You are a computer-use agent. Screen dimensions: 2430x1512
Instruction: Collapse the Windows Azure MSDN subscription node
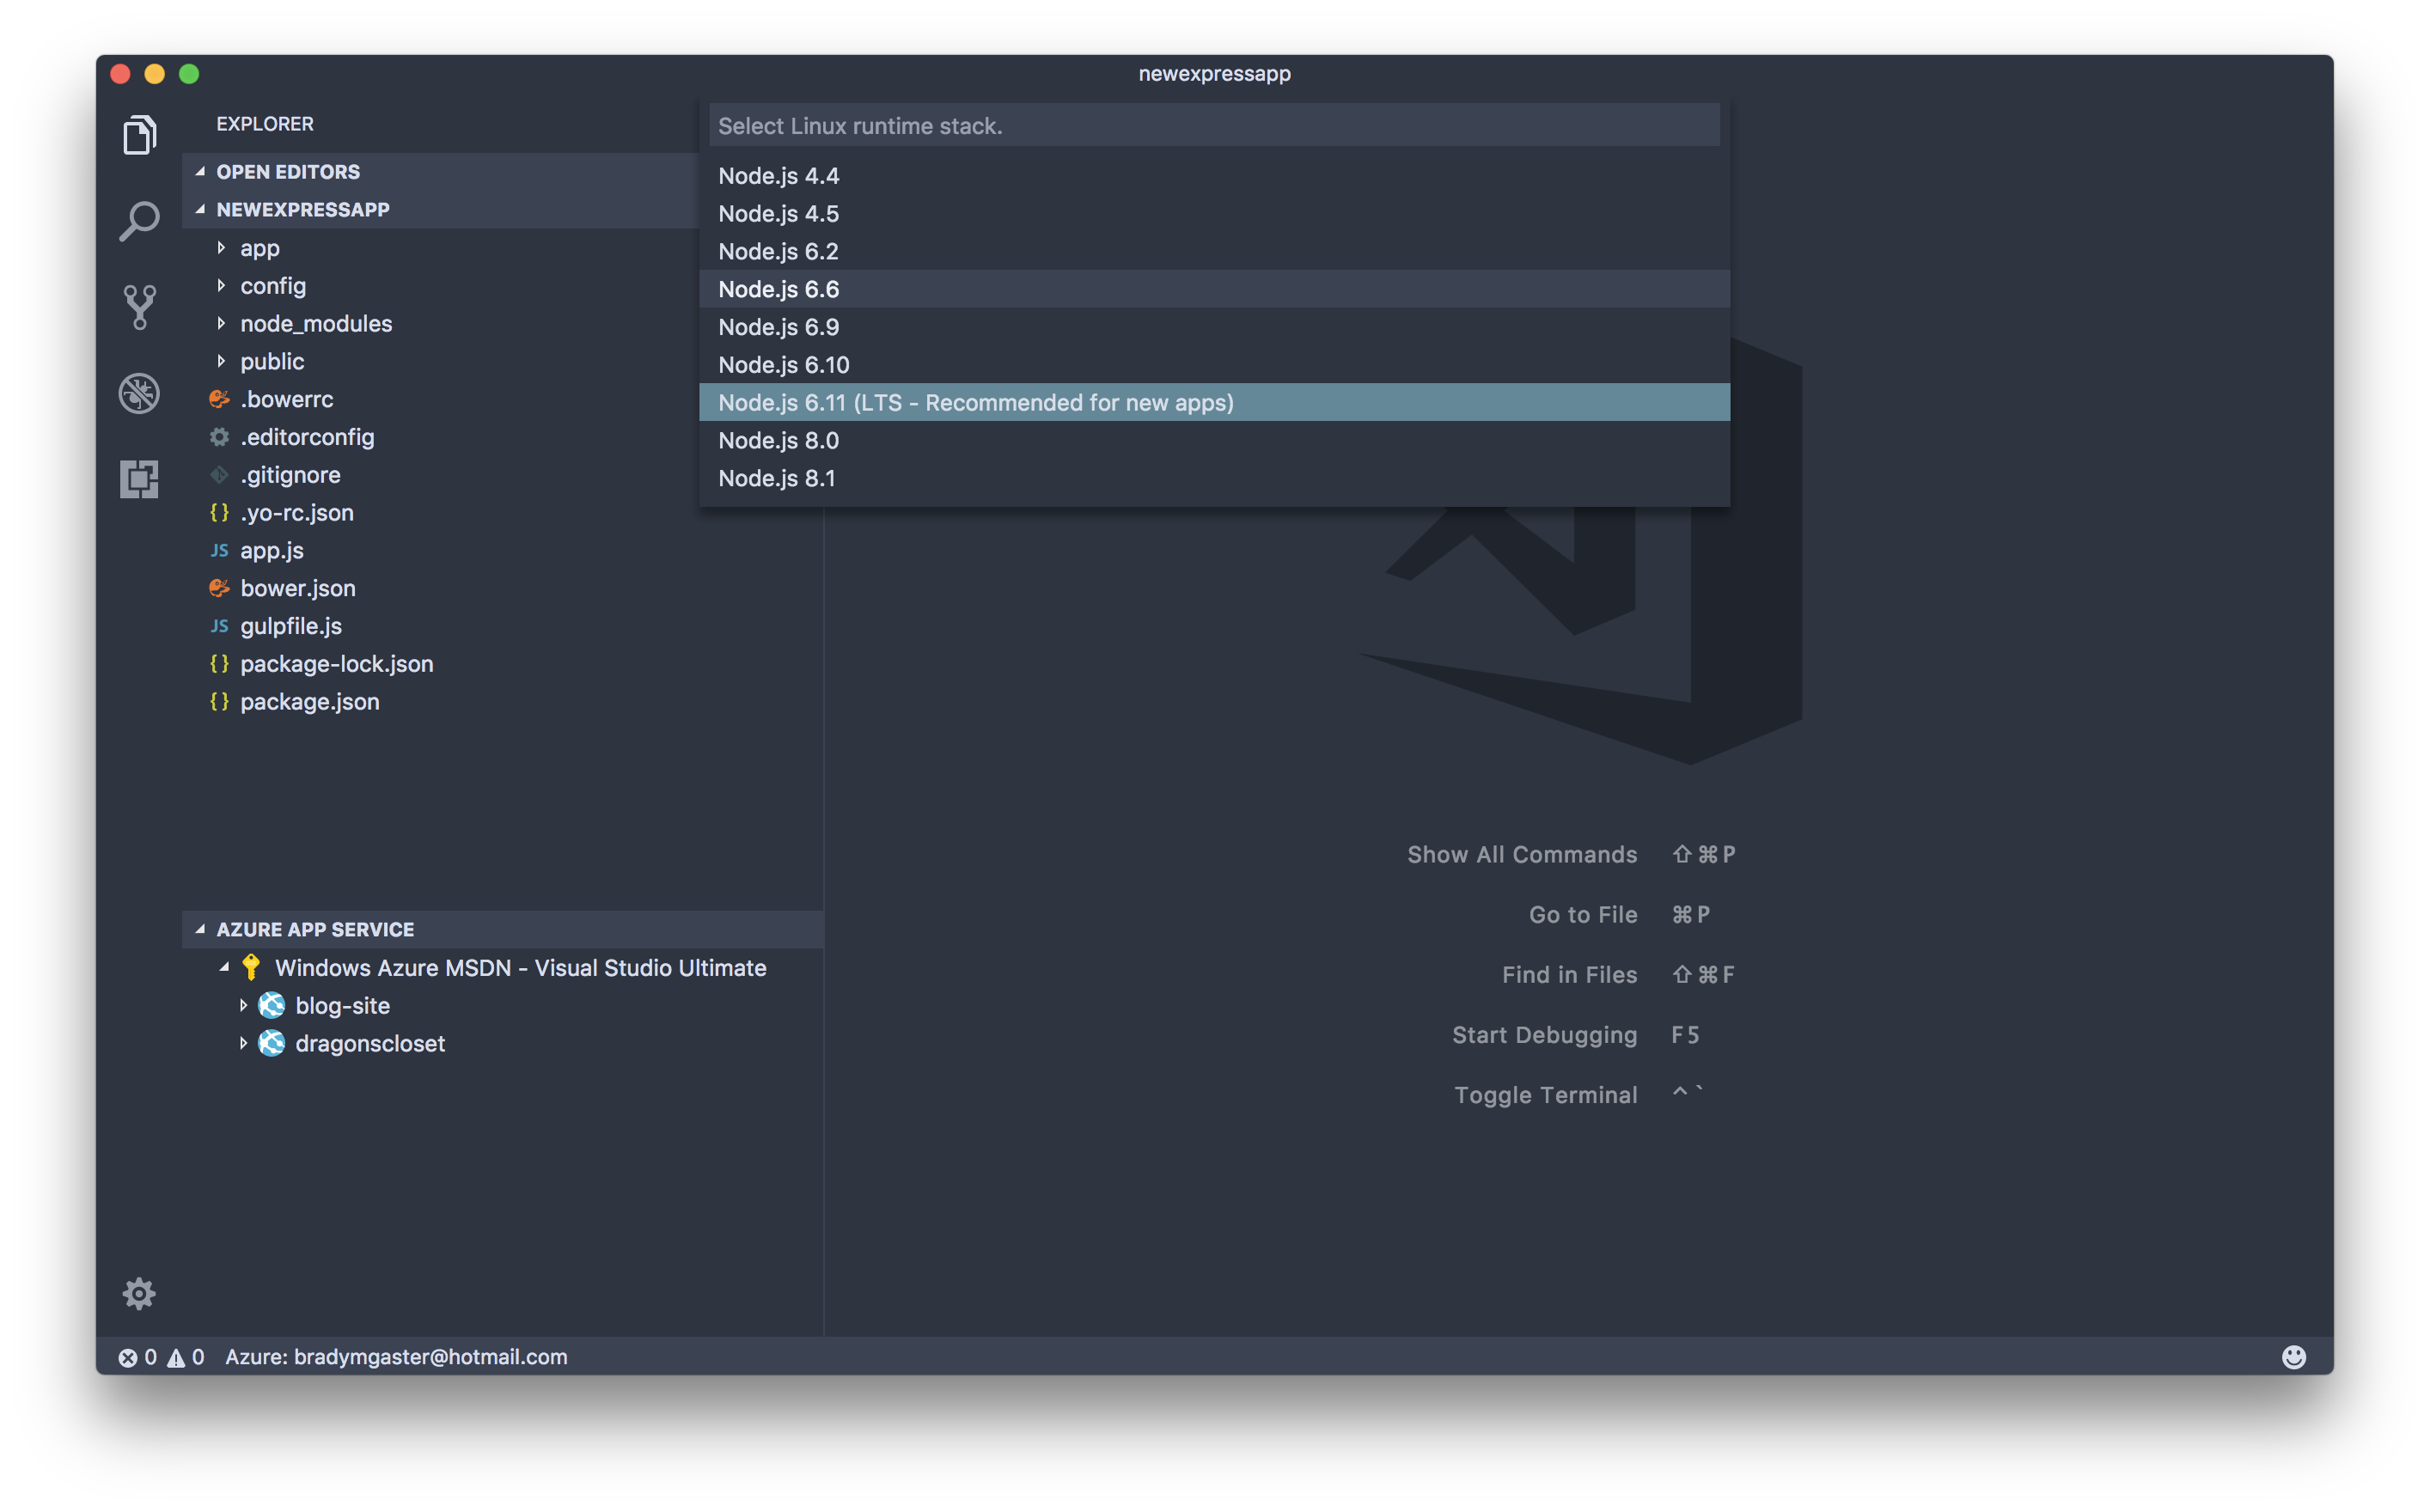pos(224,967)
